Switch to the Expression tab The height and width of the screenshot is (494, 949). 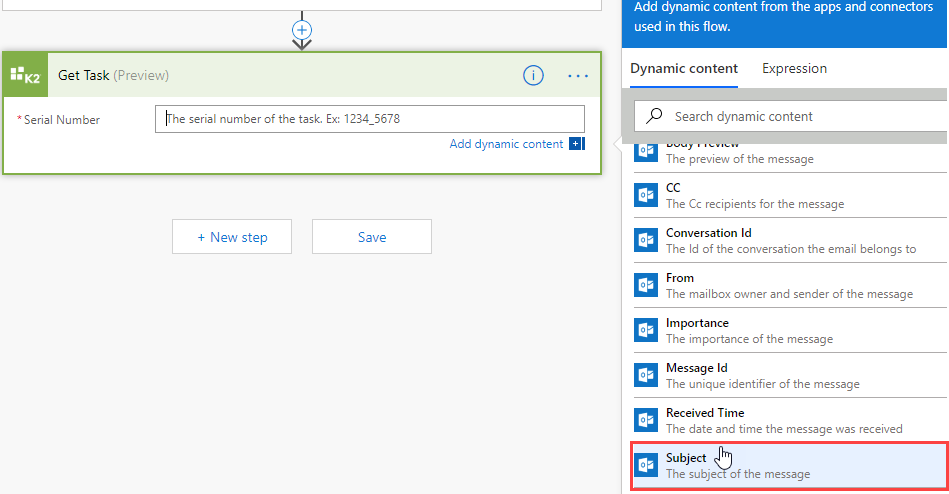(x=794, y=69)
